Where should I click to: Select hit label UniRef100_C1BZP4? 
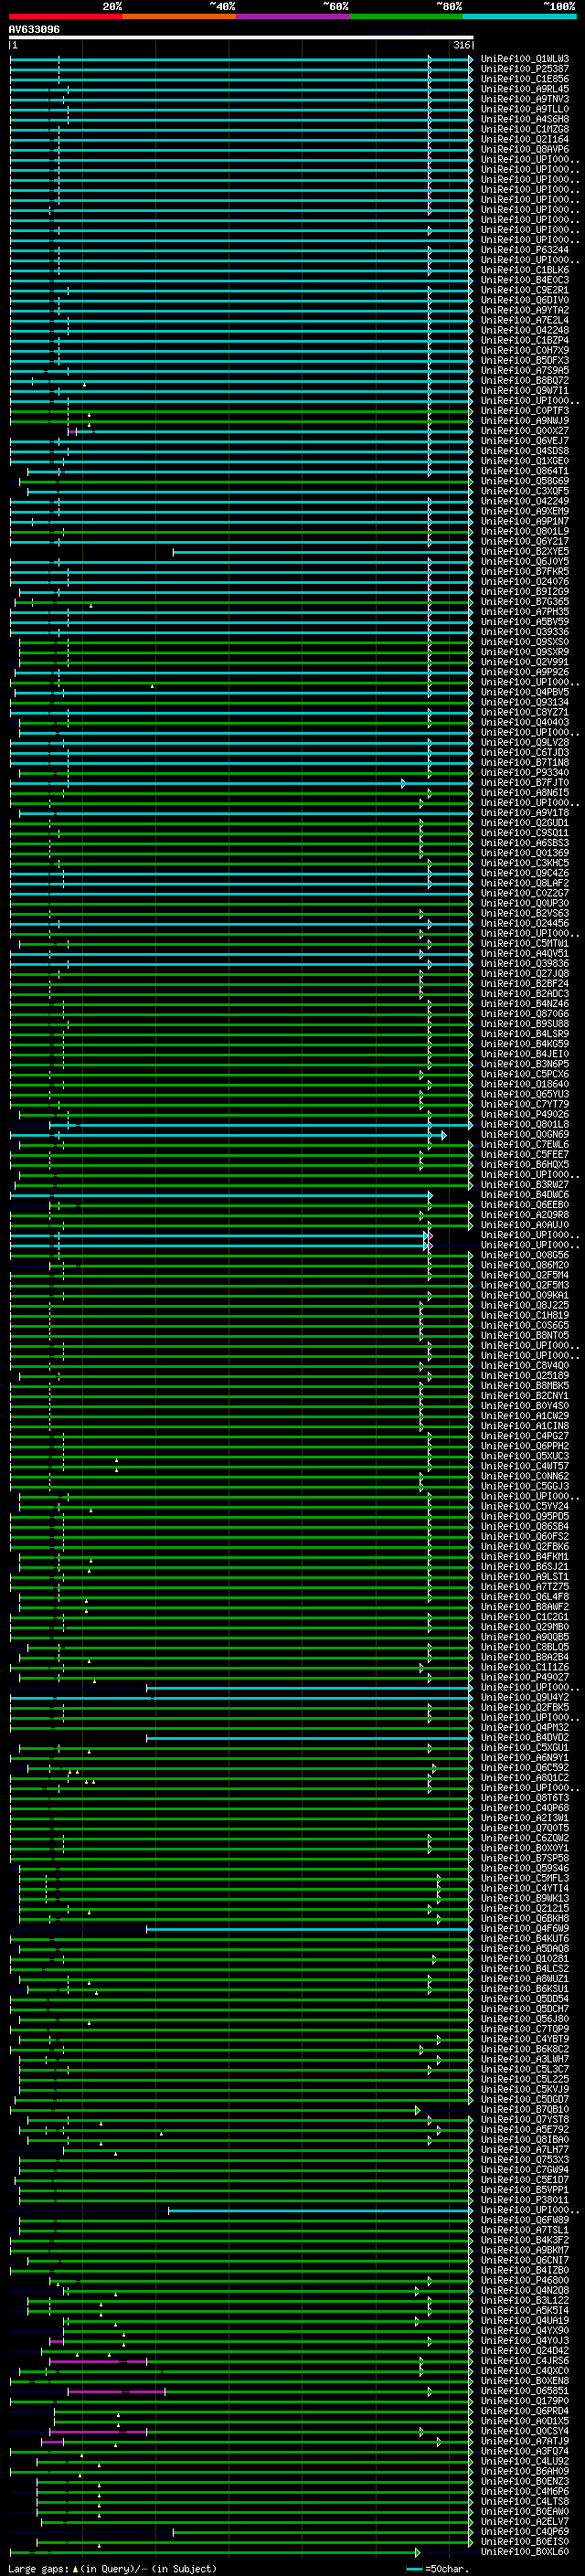(525, 340)
